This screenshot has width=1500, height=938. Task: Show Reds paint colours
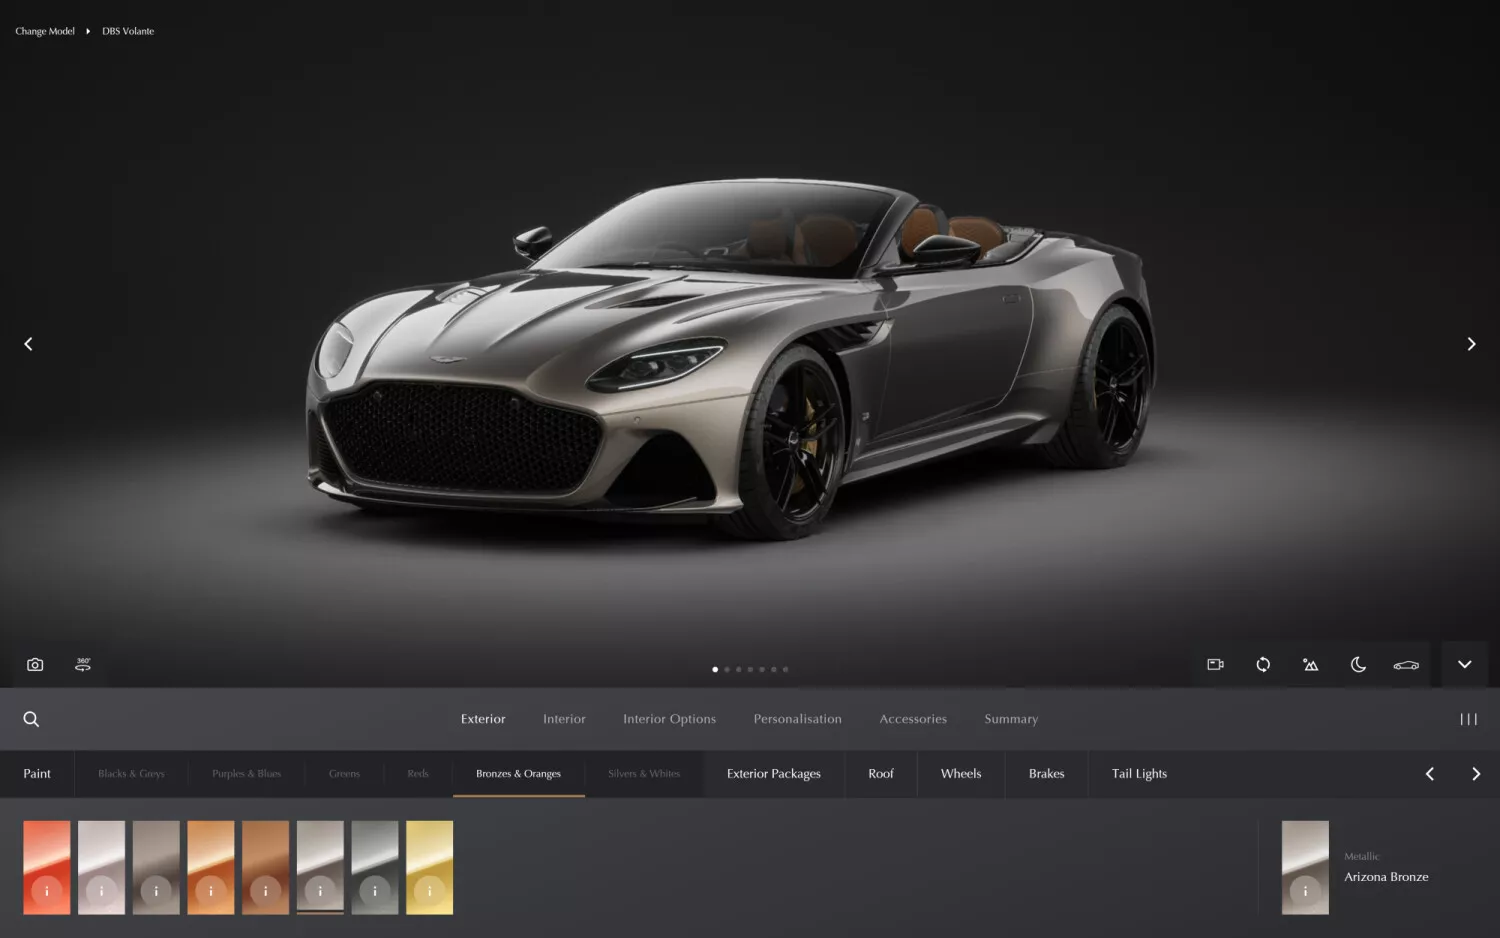coord(418,774)
